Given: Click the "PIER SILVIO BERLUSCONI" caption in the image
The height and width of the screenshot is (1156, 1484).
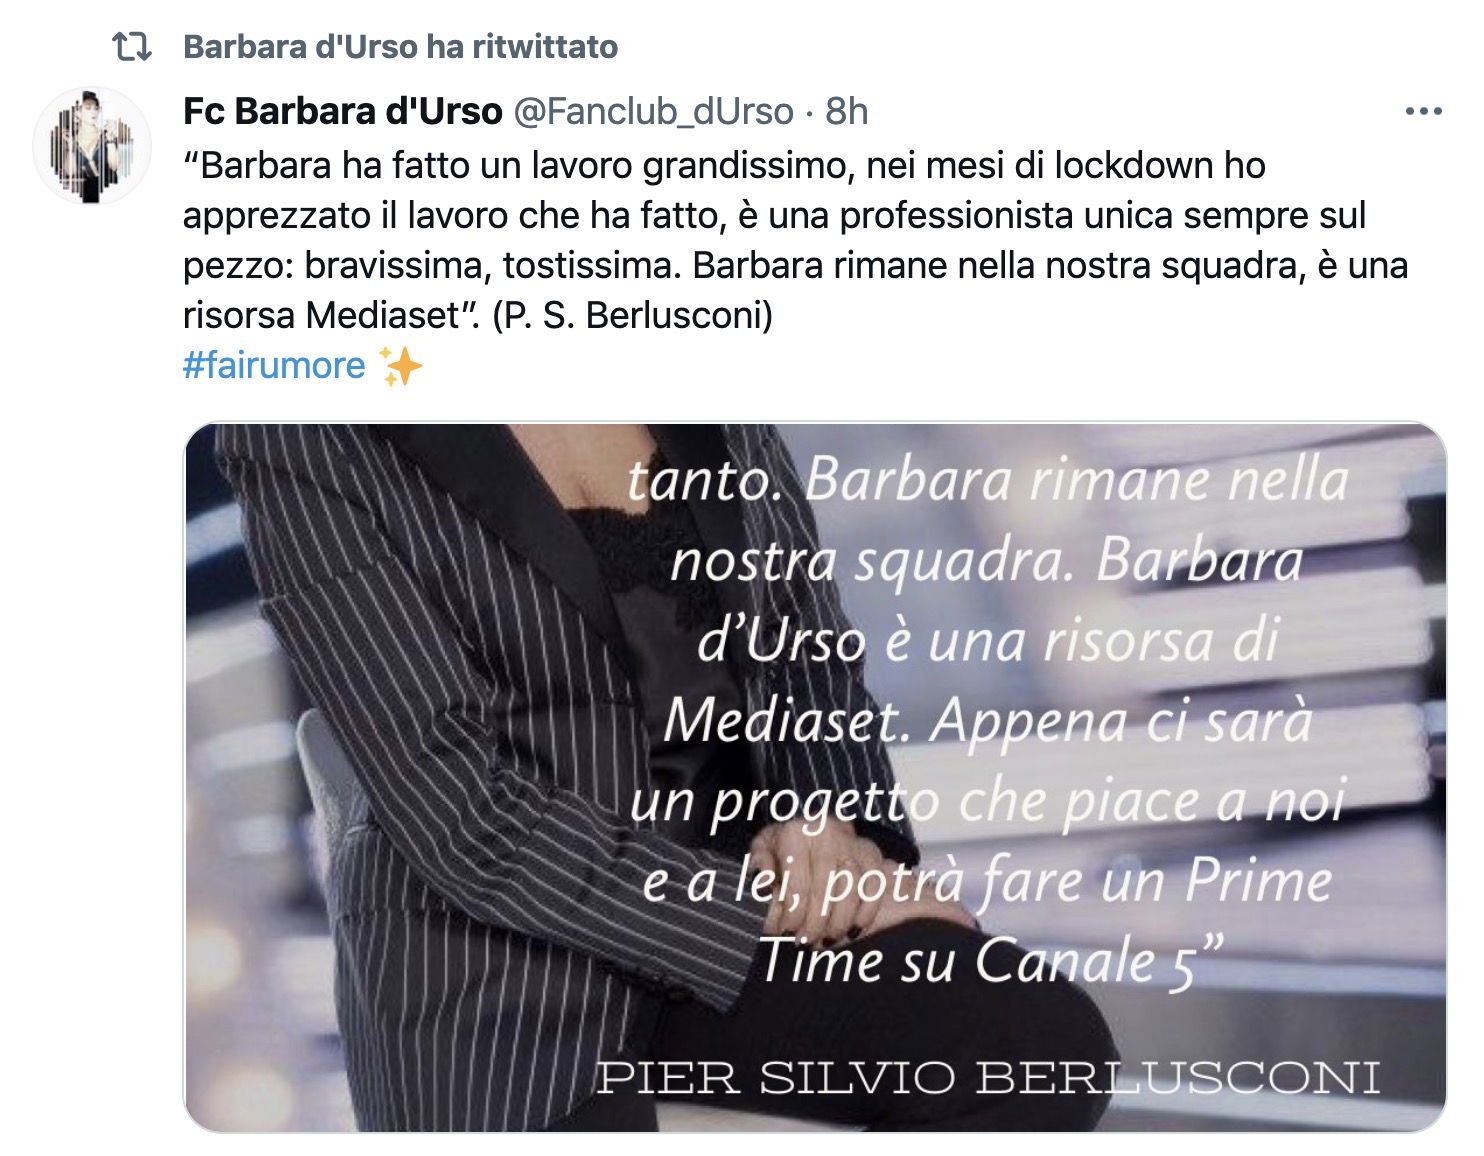Looking at the screenshot, I should coord(988,1078).
